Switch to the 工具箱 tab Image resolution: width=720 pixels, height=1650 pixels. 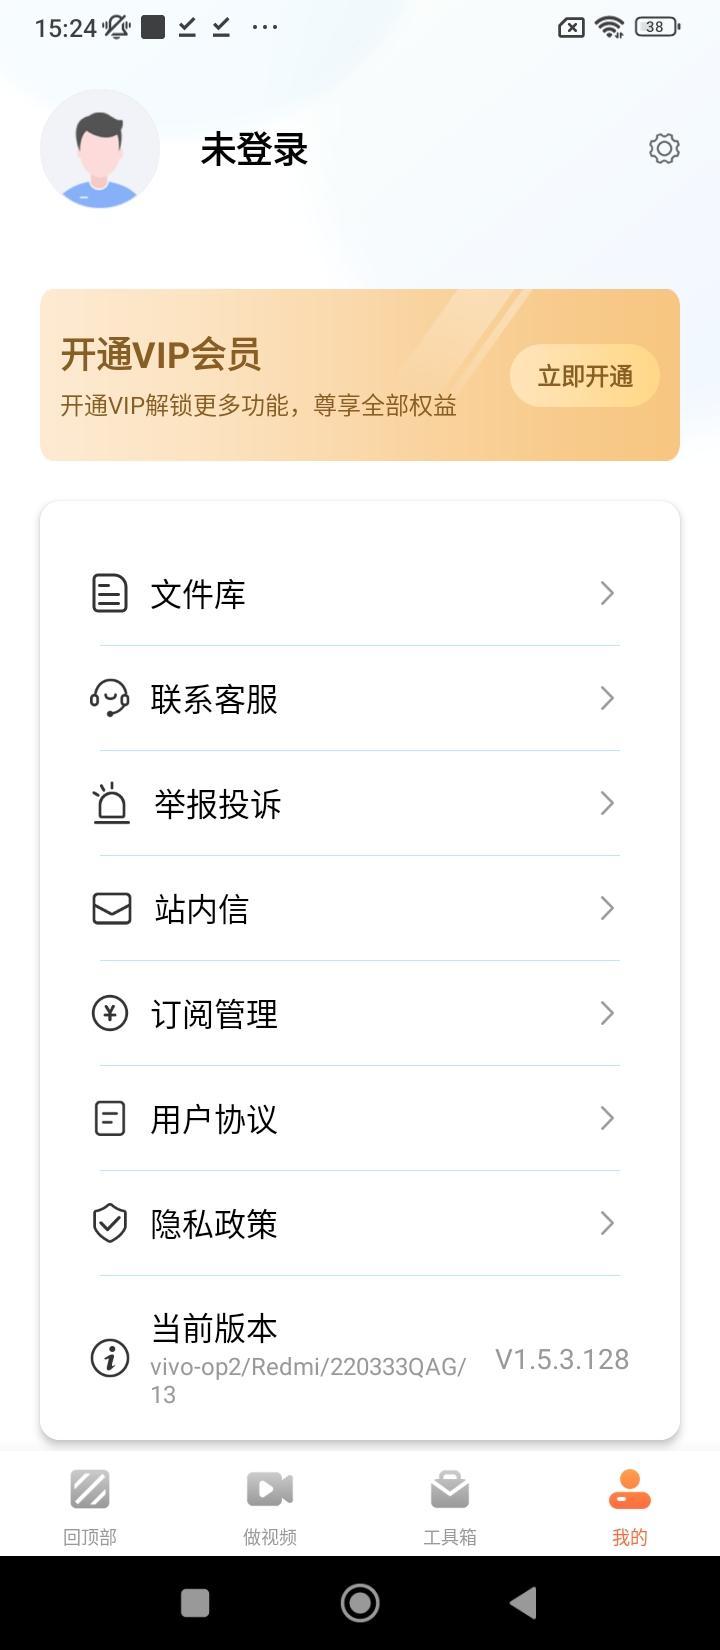click(450, 1507)
